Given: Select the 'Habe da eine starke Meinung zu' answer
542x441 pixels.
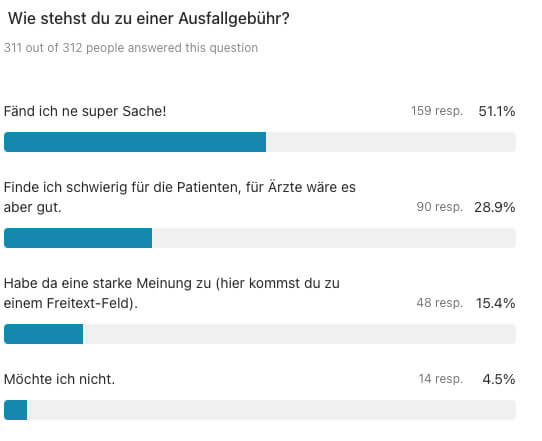Looking at the screenshot, I should click(172, 293).
